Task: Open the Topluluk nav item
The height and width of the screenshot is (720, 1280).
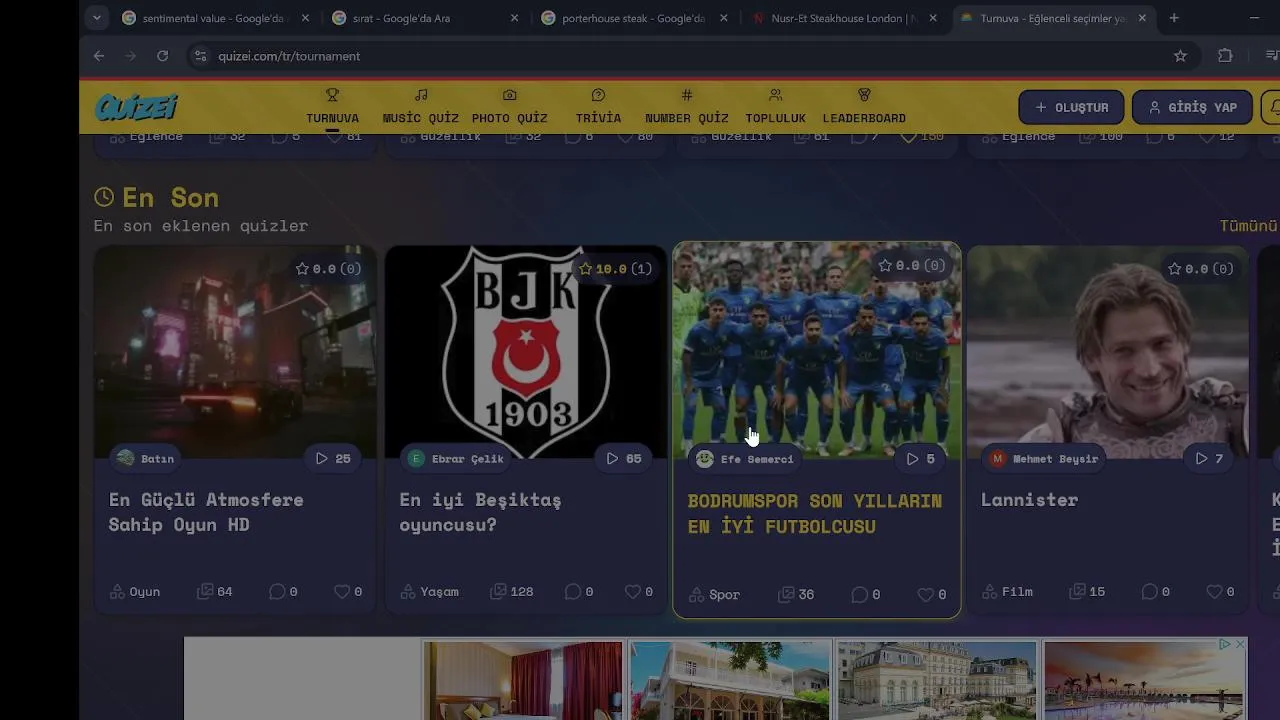Action: coord(775,107)
